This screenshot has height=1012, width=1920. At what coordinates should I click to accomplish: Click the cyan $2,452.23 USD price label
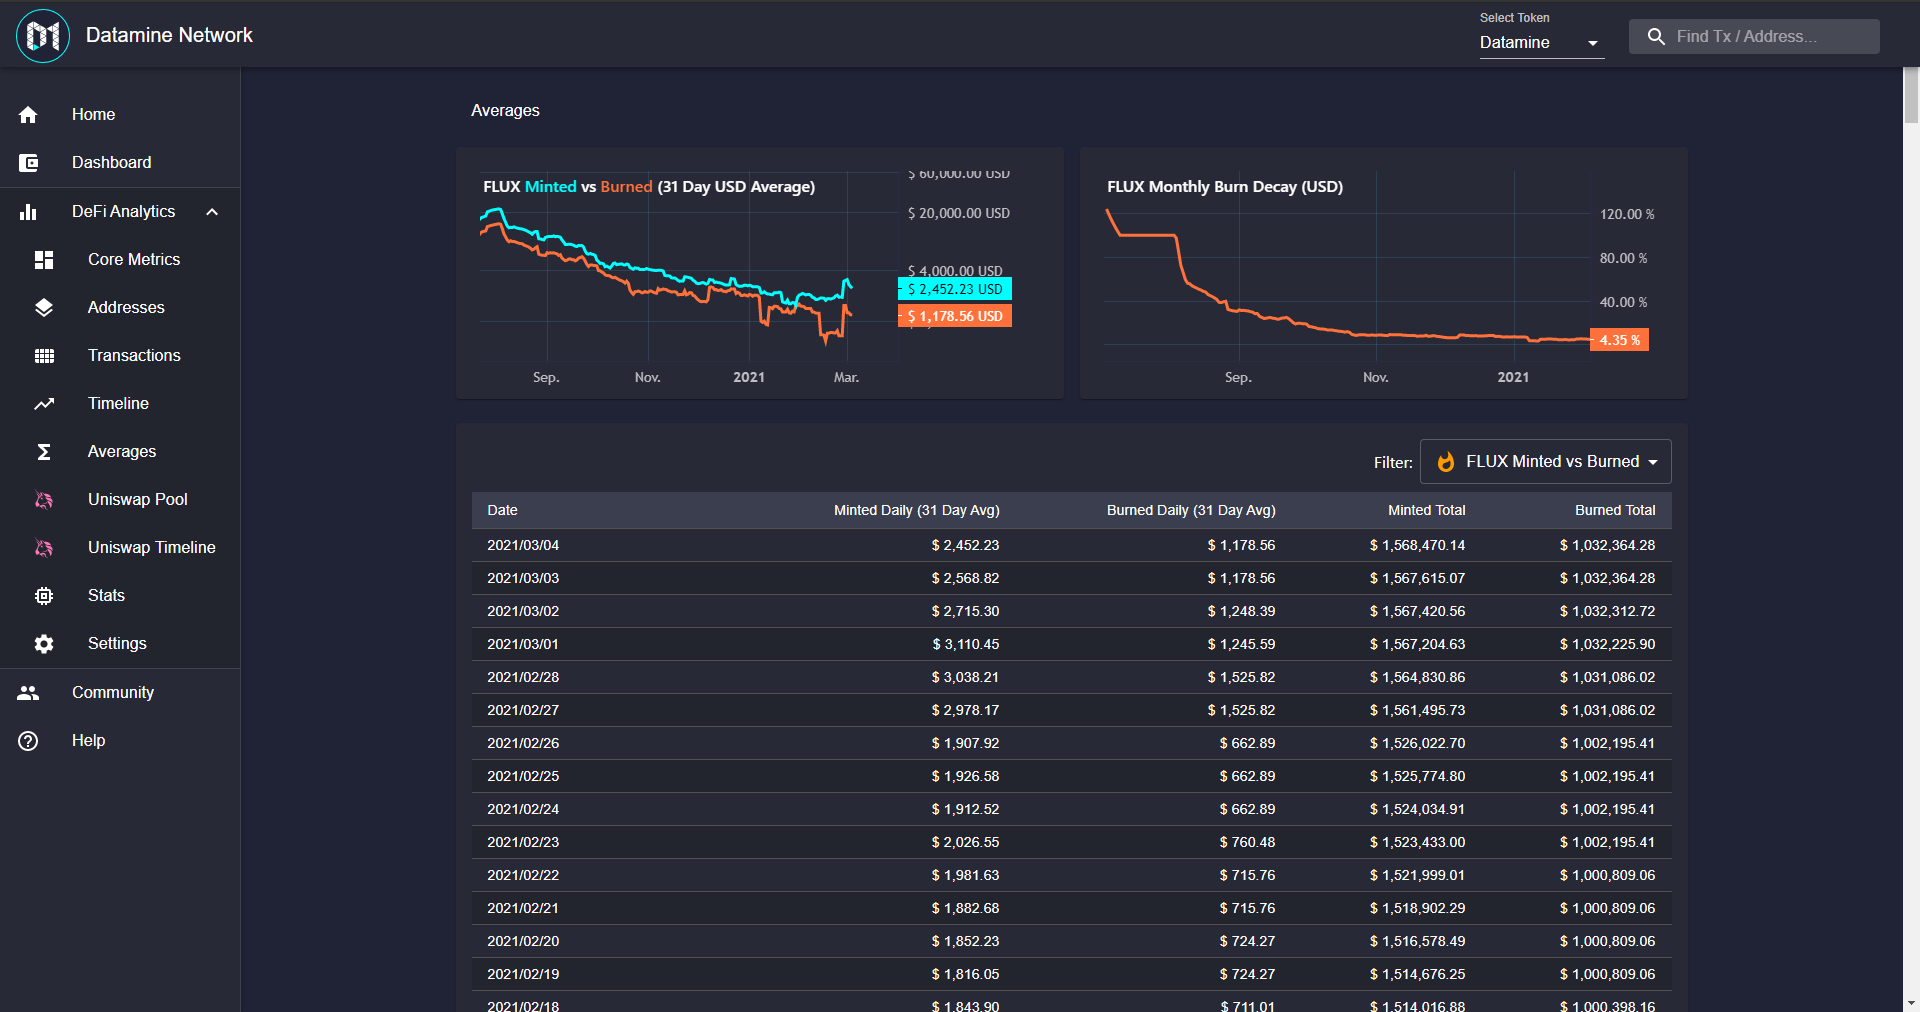coord(955,289)
